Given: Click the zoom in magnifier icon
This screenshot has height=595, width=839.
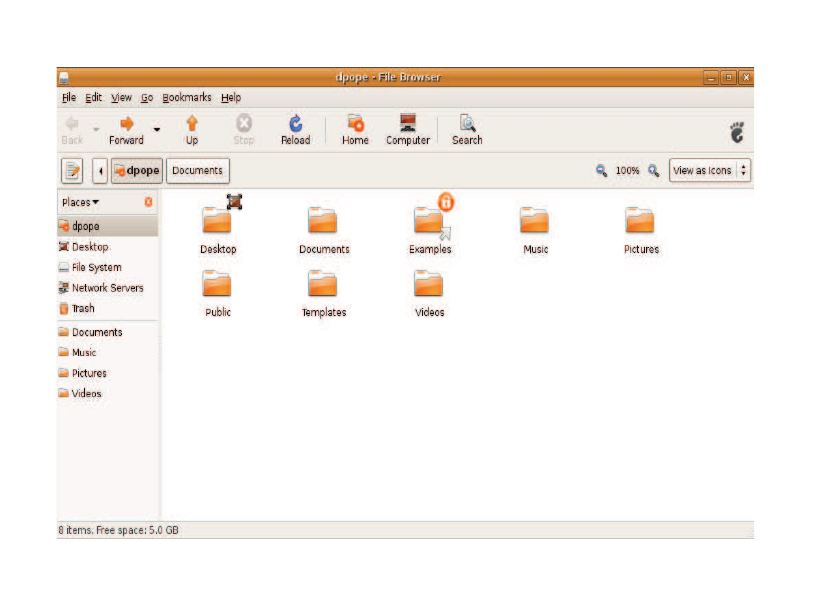Looking at the screenshot, I should (x=653, y=171).
